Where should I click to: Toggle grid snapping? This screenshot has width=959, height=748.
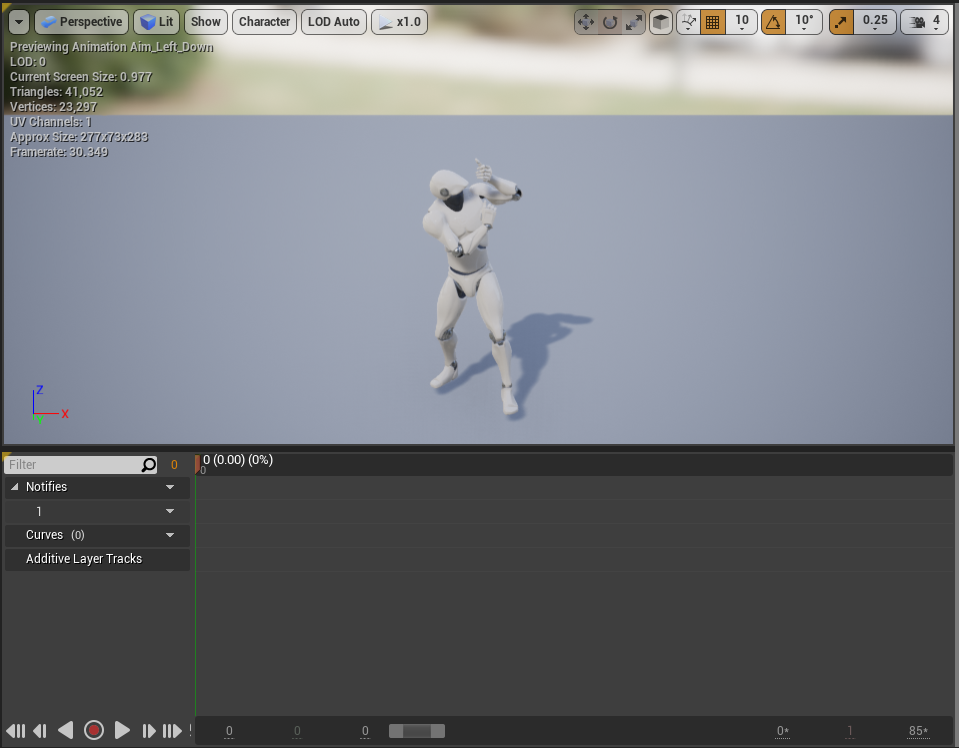click(x=713, y=23)
